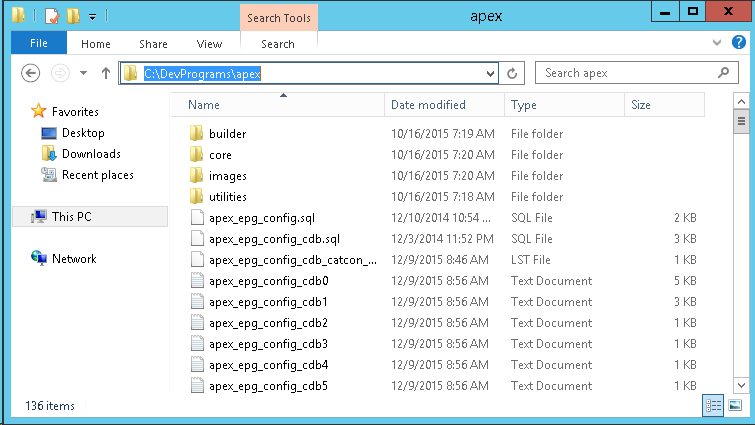Click the Back navigation arrow
Viewport: 755px width, 425px height.
[x=30, y=73]
